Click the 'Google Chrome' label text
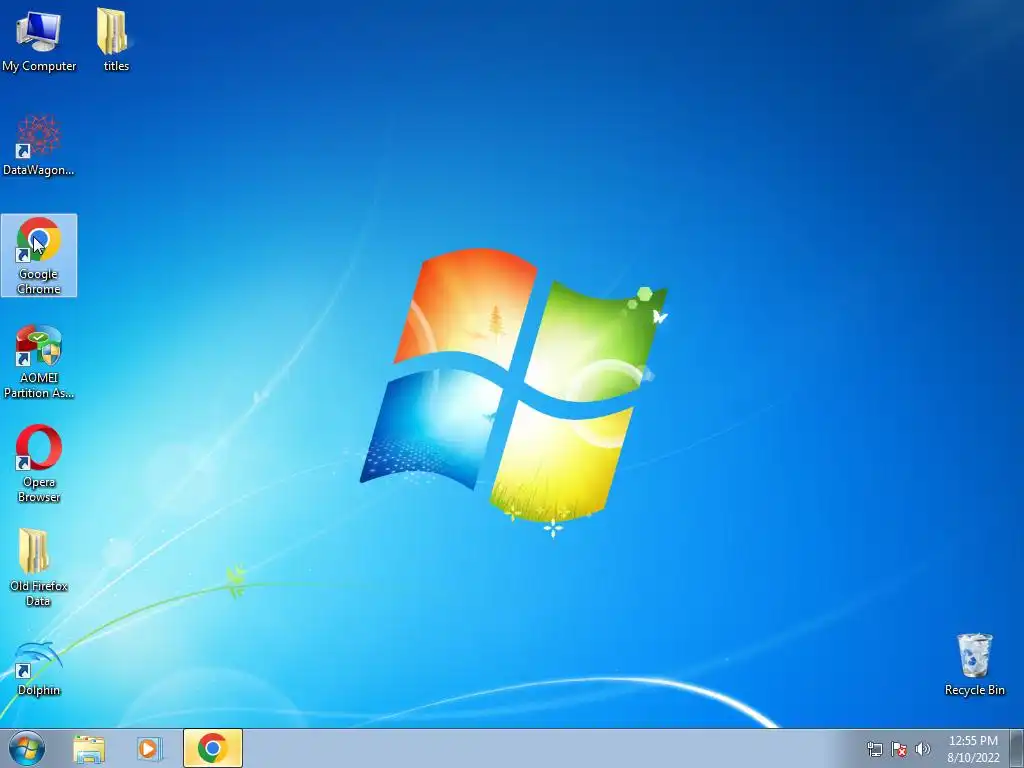1024x768 pixels. click(39, 281)
